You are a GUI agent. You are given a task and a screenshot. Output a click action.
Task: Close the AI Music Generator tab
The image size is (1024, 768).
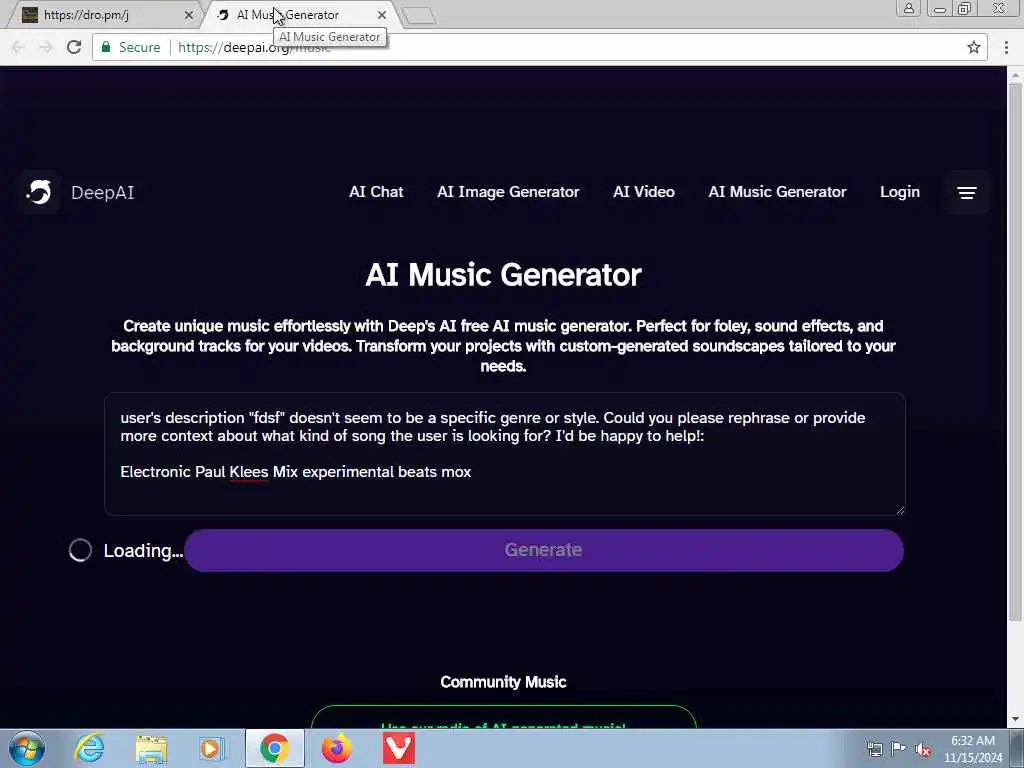click(x=382, y=14)
